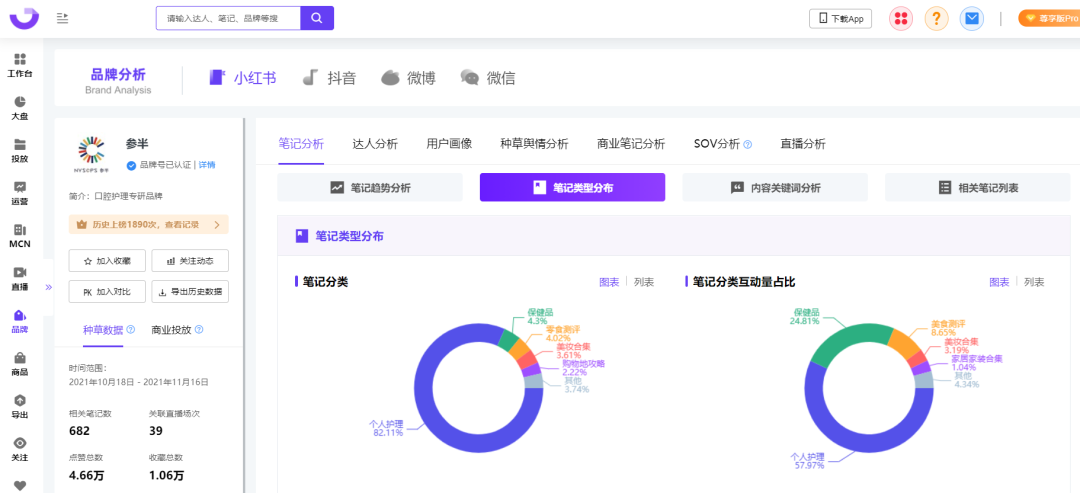Viewport: 1080px width, 493px height.
Task: Open the 笔记分析 tab
Action: pos(301,144)
